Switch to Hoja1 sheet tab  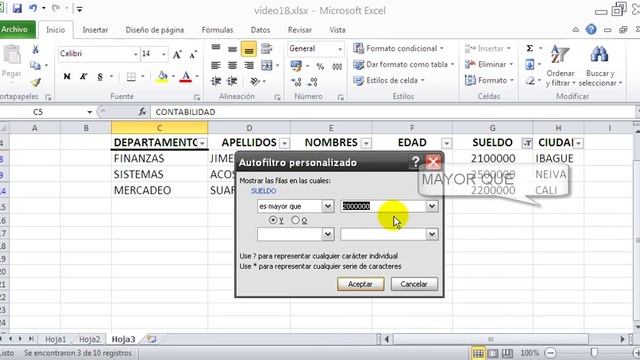coord(55,339)
